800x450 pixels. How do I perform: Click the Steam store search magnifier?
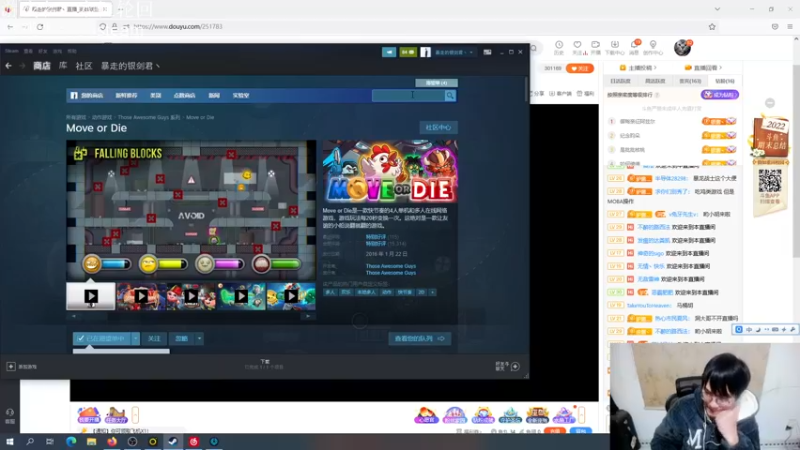coord(450,95)
